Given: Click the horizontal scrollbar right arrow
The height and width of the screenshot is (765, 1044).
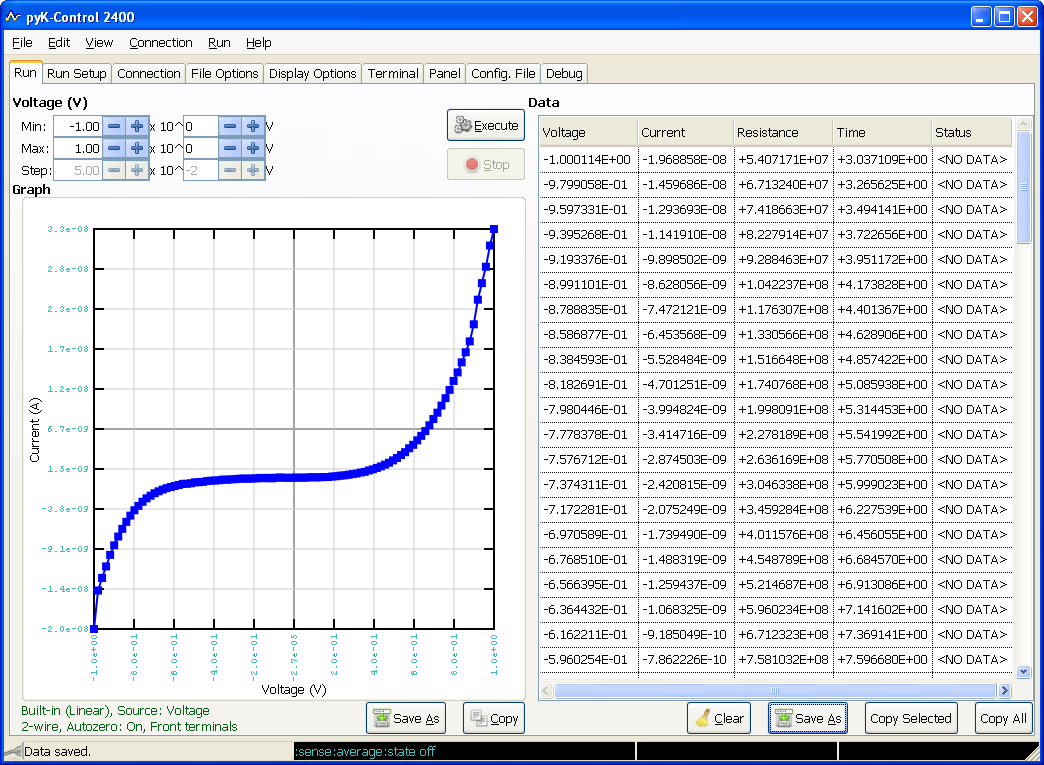Looking at the screenshot, I should click(1005, 690).
